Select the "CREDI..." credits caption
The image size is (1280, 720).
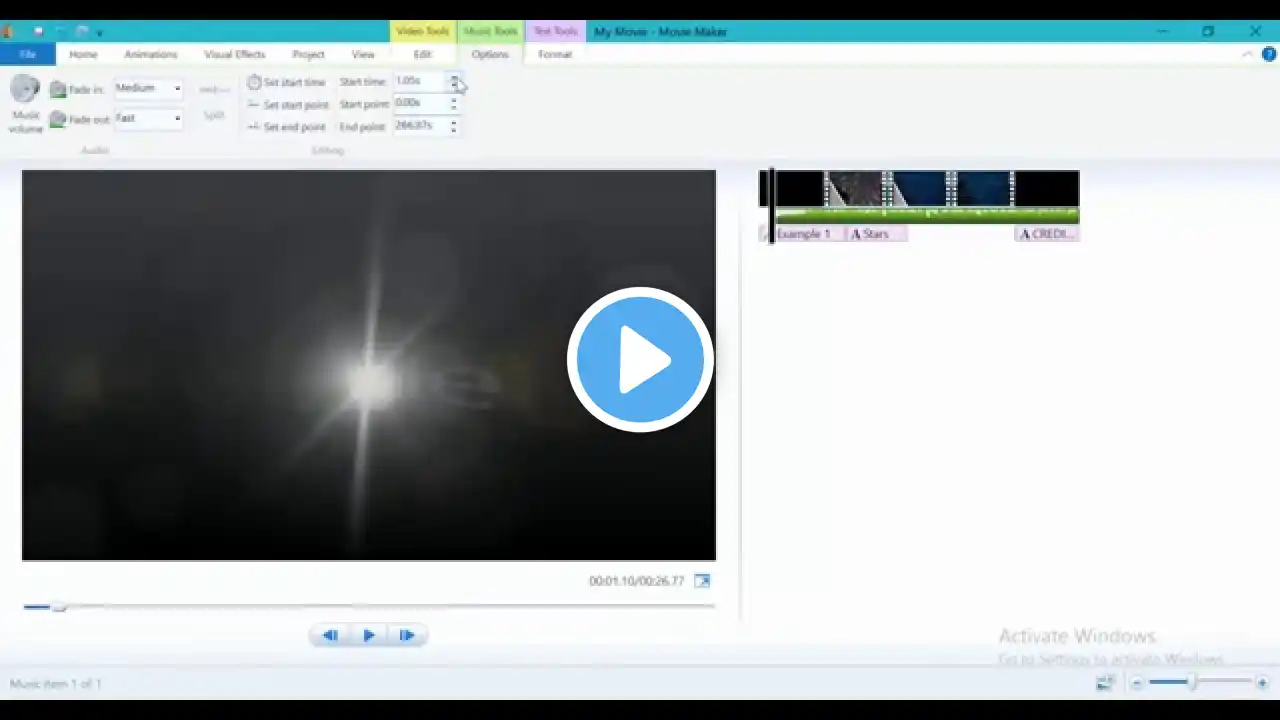point(1046,234)
